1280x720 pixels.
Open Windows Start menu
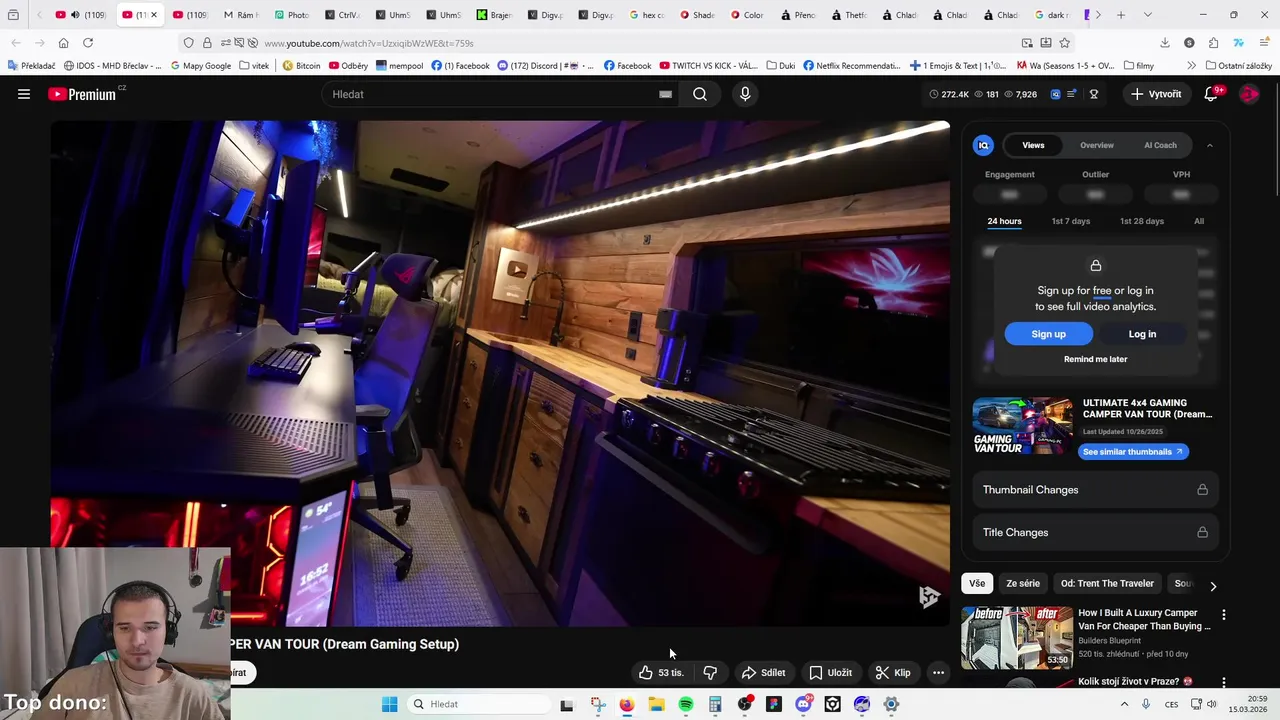pos(390,704)
